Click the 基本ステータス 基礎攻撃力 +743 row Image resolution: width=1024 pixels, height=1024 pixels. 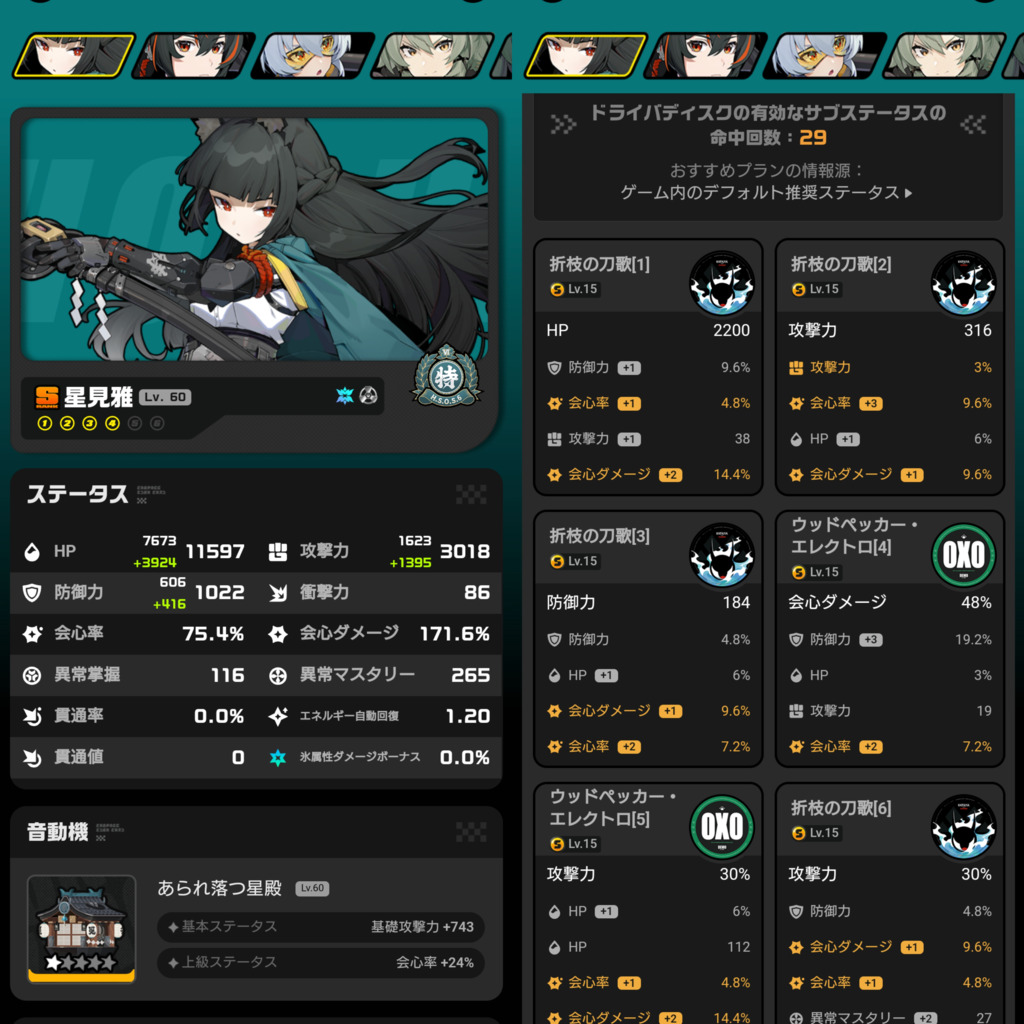(321, 927)
